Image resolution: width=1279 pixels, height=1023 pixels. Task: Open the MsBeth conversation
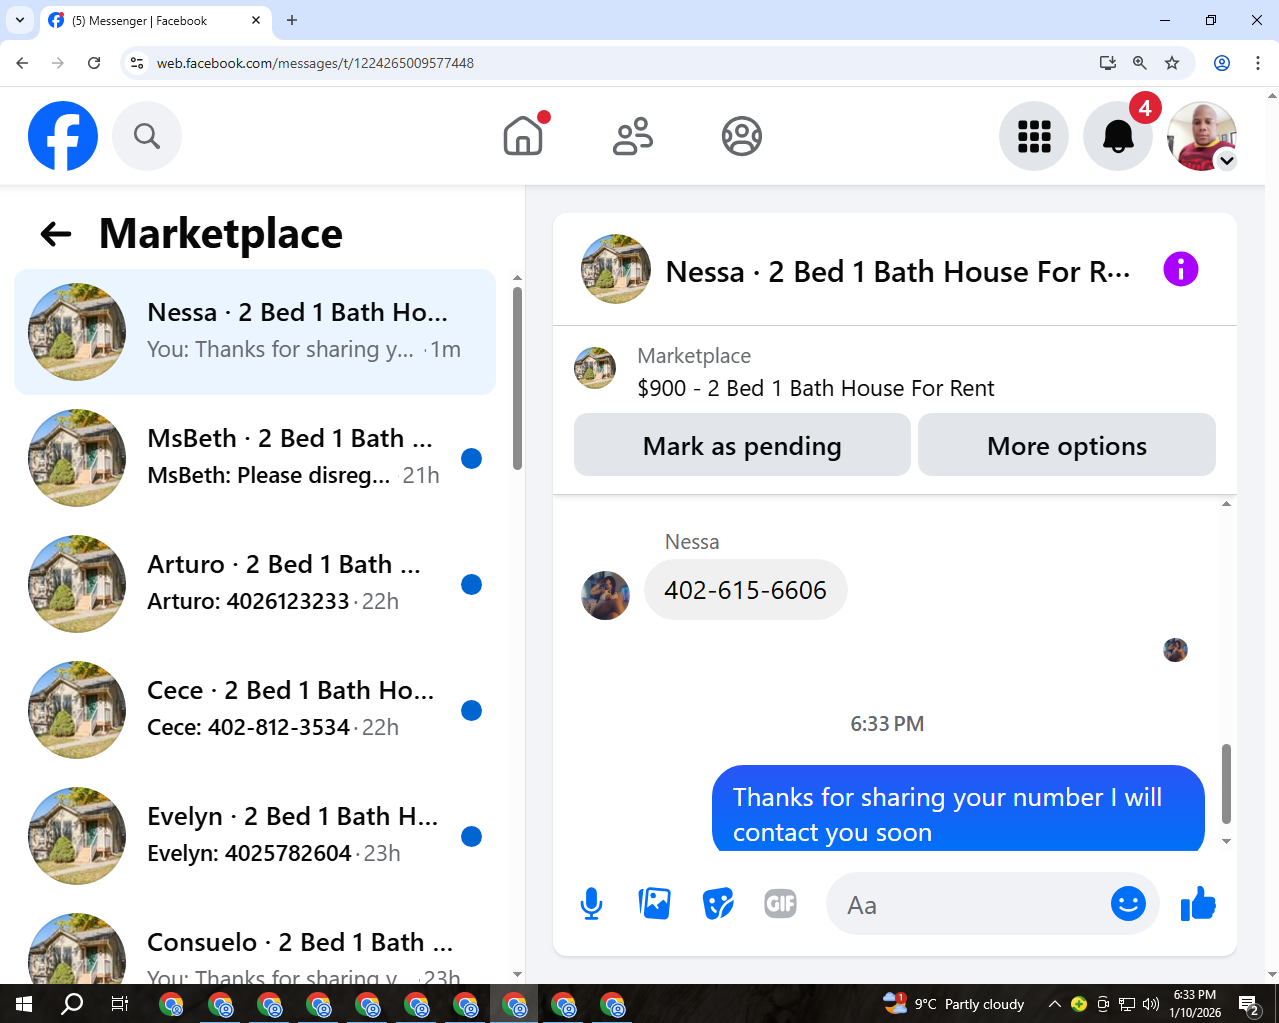click(x=255, y=458)
